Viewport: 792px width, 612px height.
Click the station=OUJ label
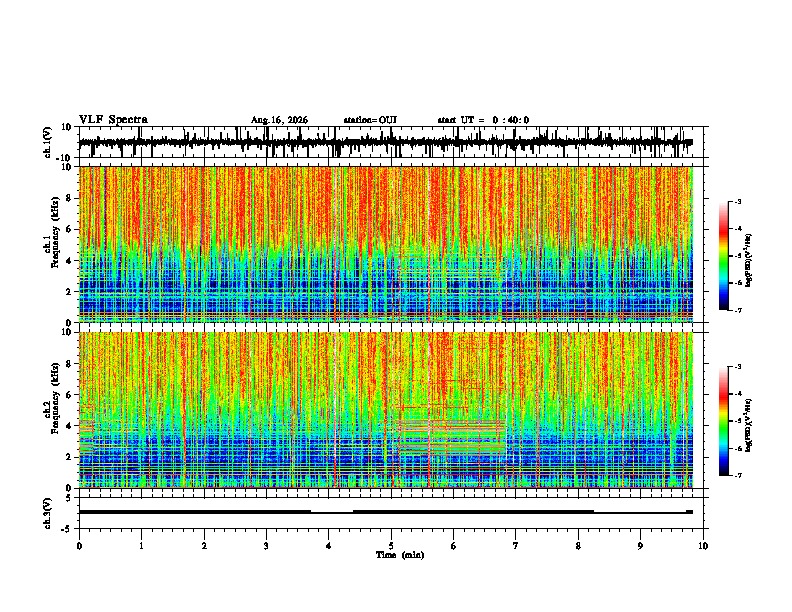(370, 120)
